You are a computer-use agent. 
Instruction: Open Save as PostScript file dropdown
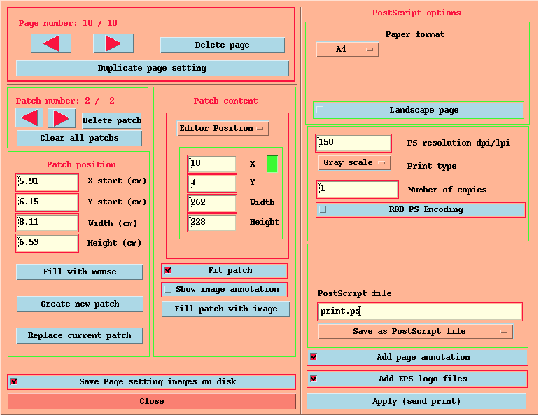(416, 332)
